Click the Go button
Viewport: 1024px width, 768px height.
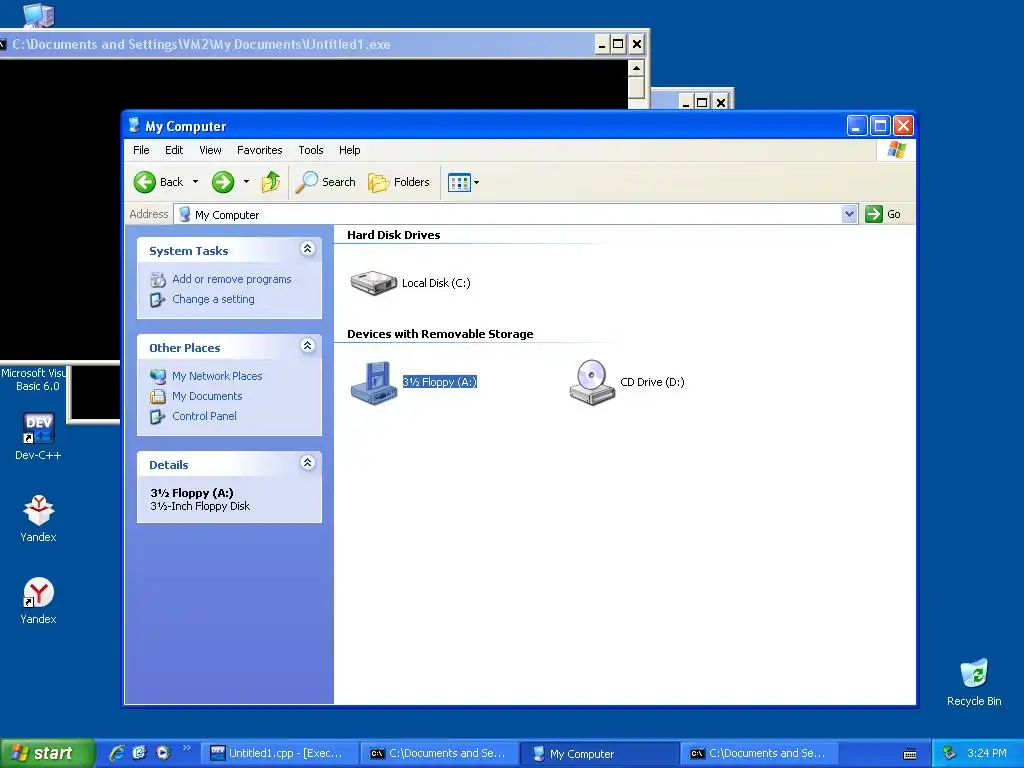(x=883, y=214)
